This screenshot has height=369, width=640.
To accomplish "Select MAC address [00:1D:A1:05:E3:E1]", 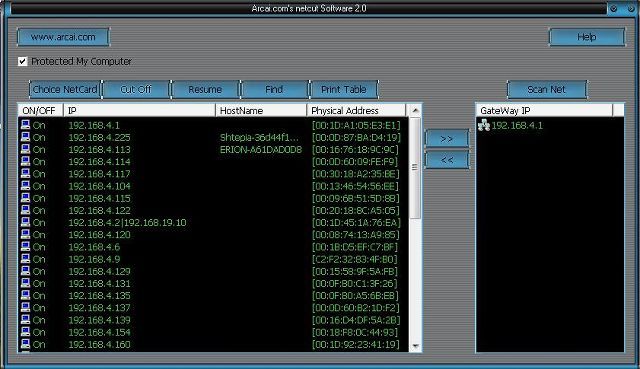I will pyautogui.click(x=356, y=125).
